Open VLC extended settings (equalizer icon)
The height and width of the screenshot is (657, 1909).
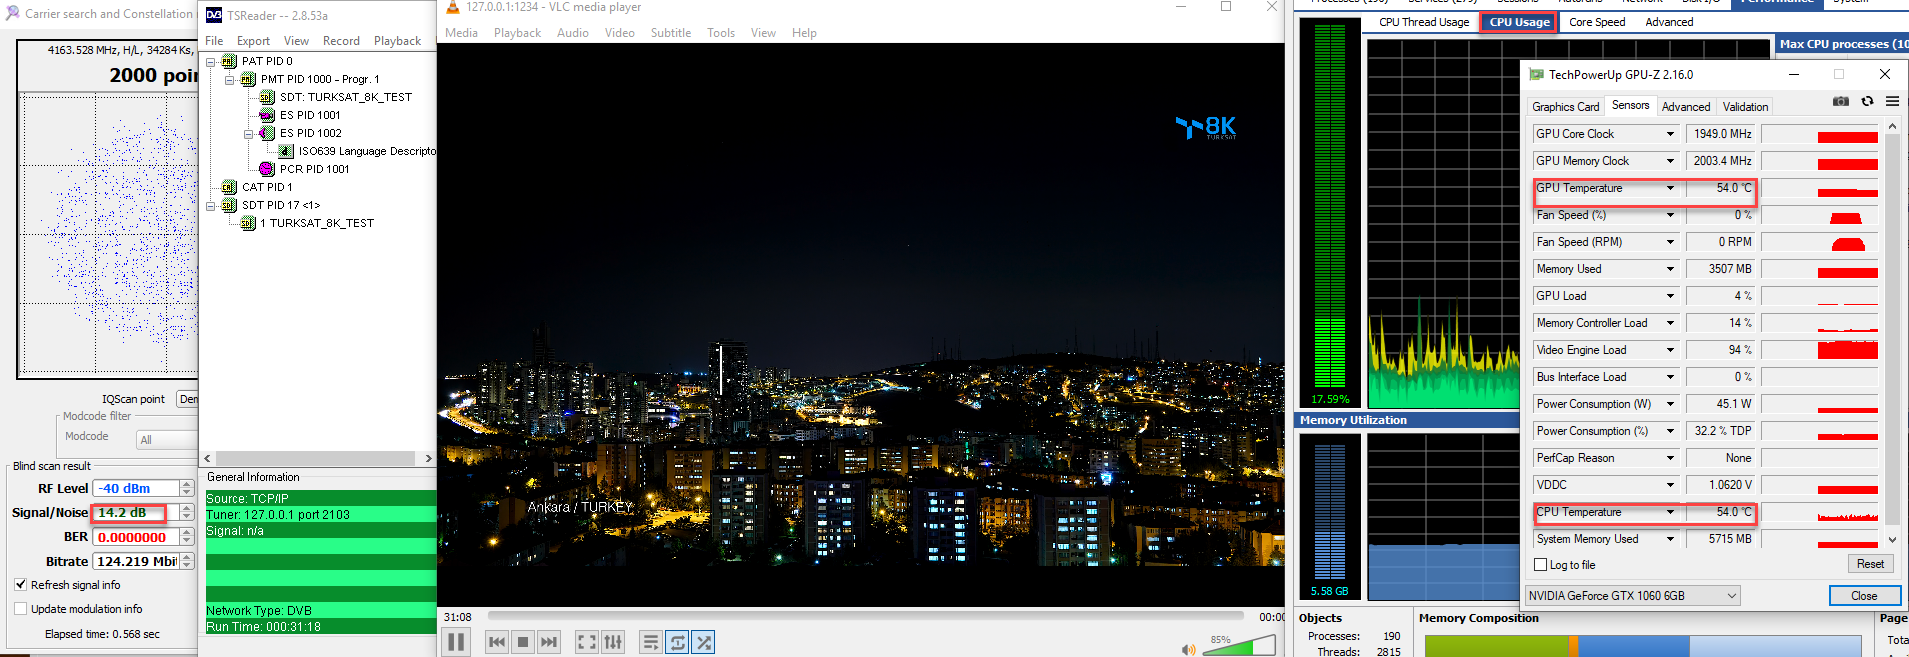(x=613, y=642)
